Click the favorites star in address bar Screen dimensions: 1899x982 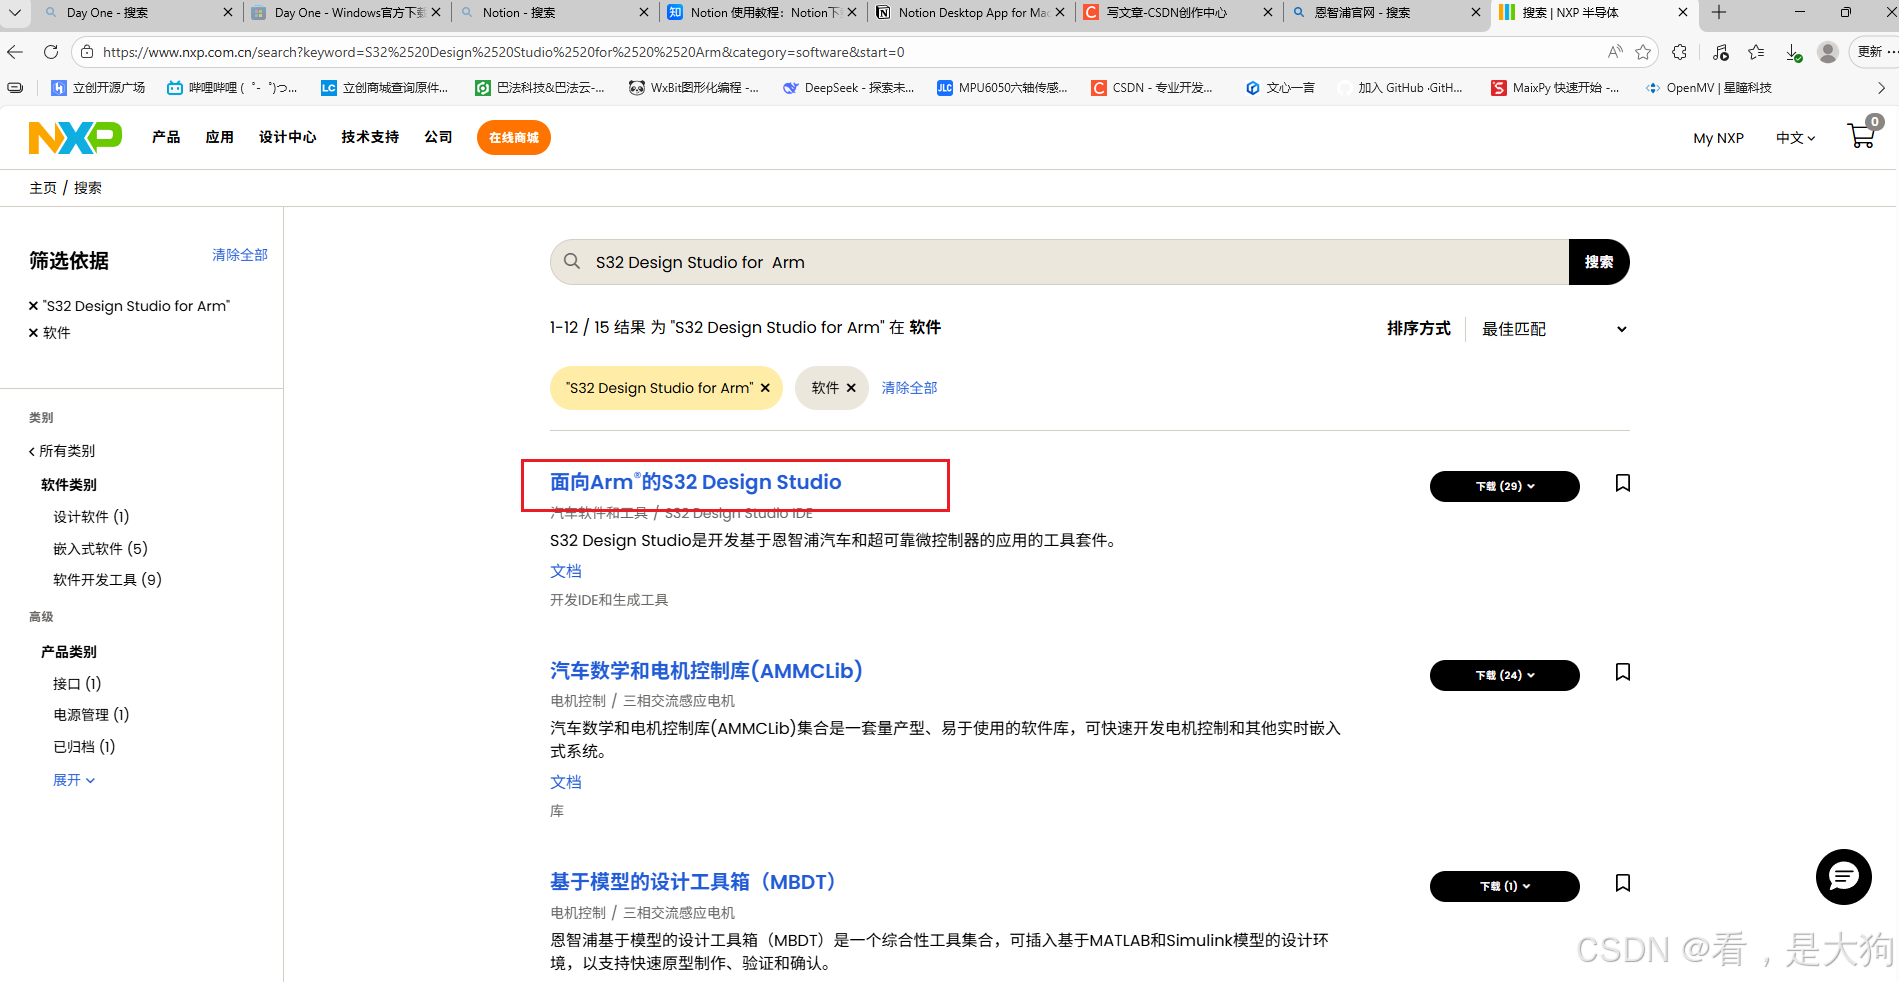1643,52
